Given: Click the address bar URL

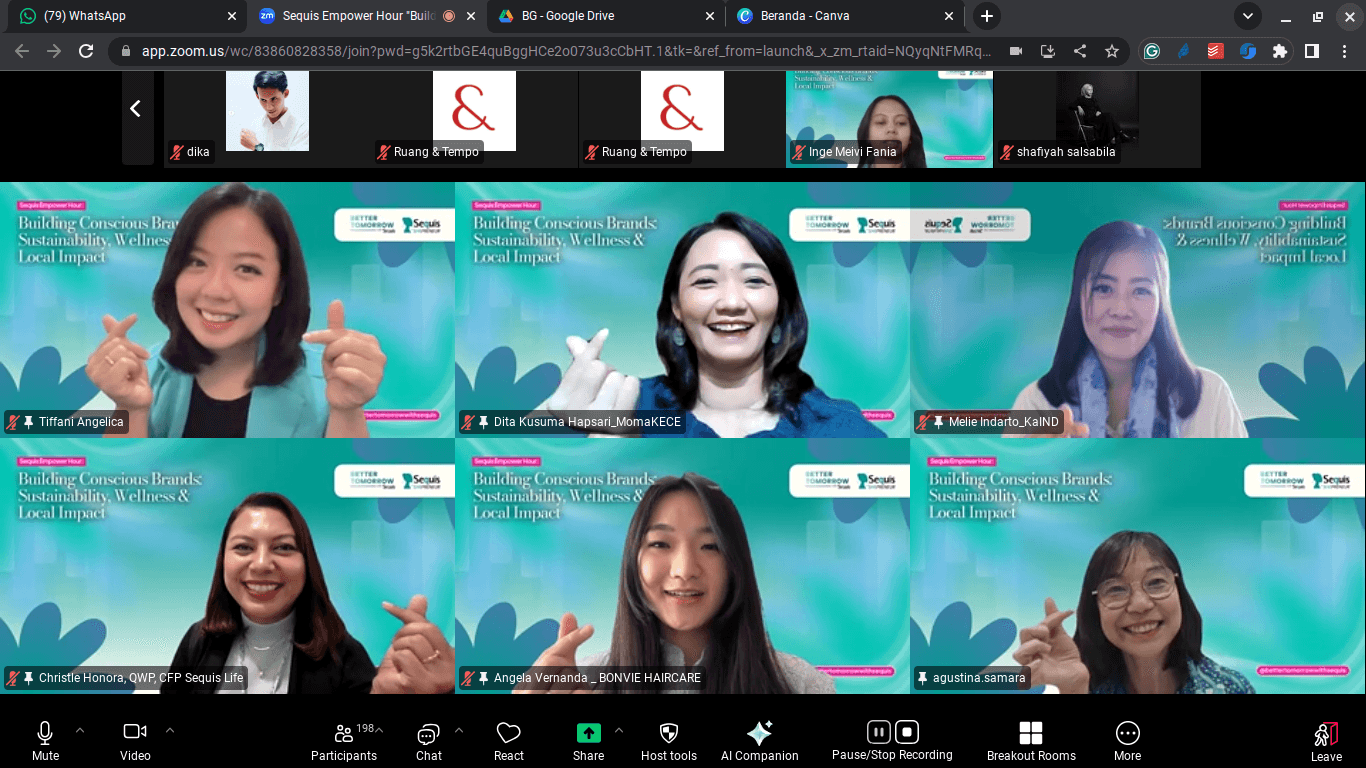Looking at the screenshot, I should point(567,51).
